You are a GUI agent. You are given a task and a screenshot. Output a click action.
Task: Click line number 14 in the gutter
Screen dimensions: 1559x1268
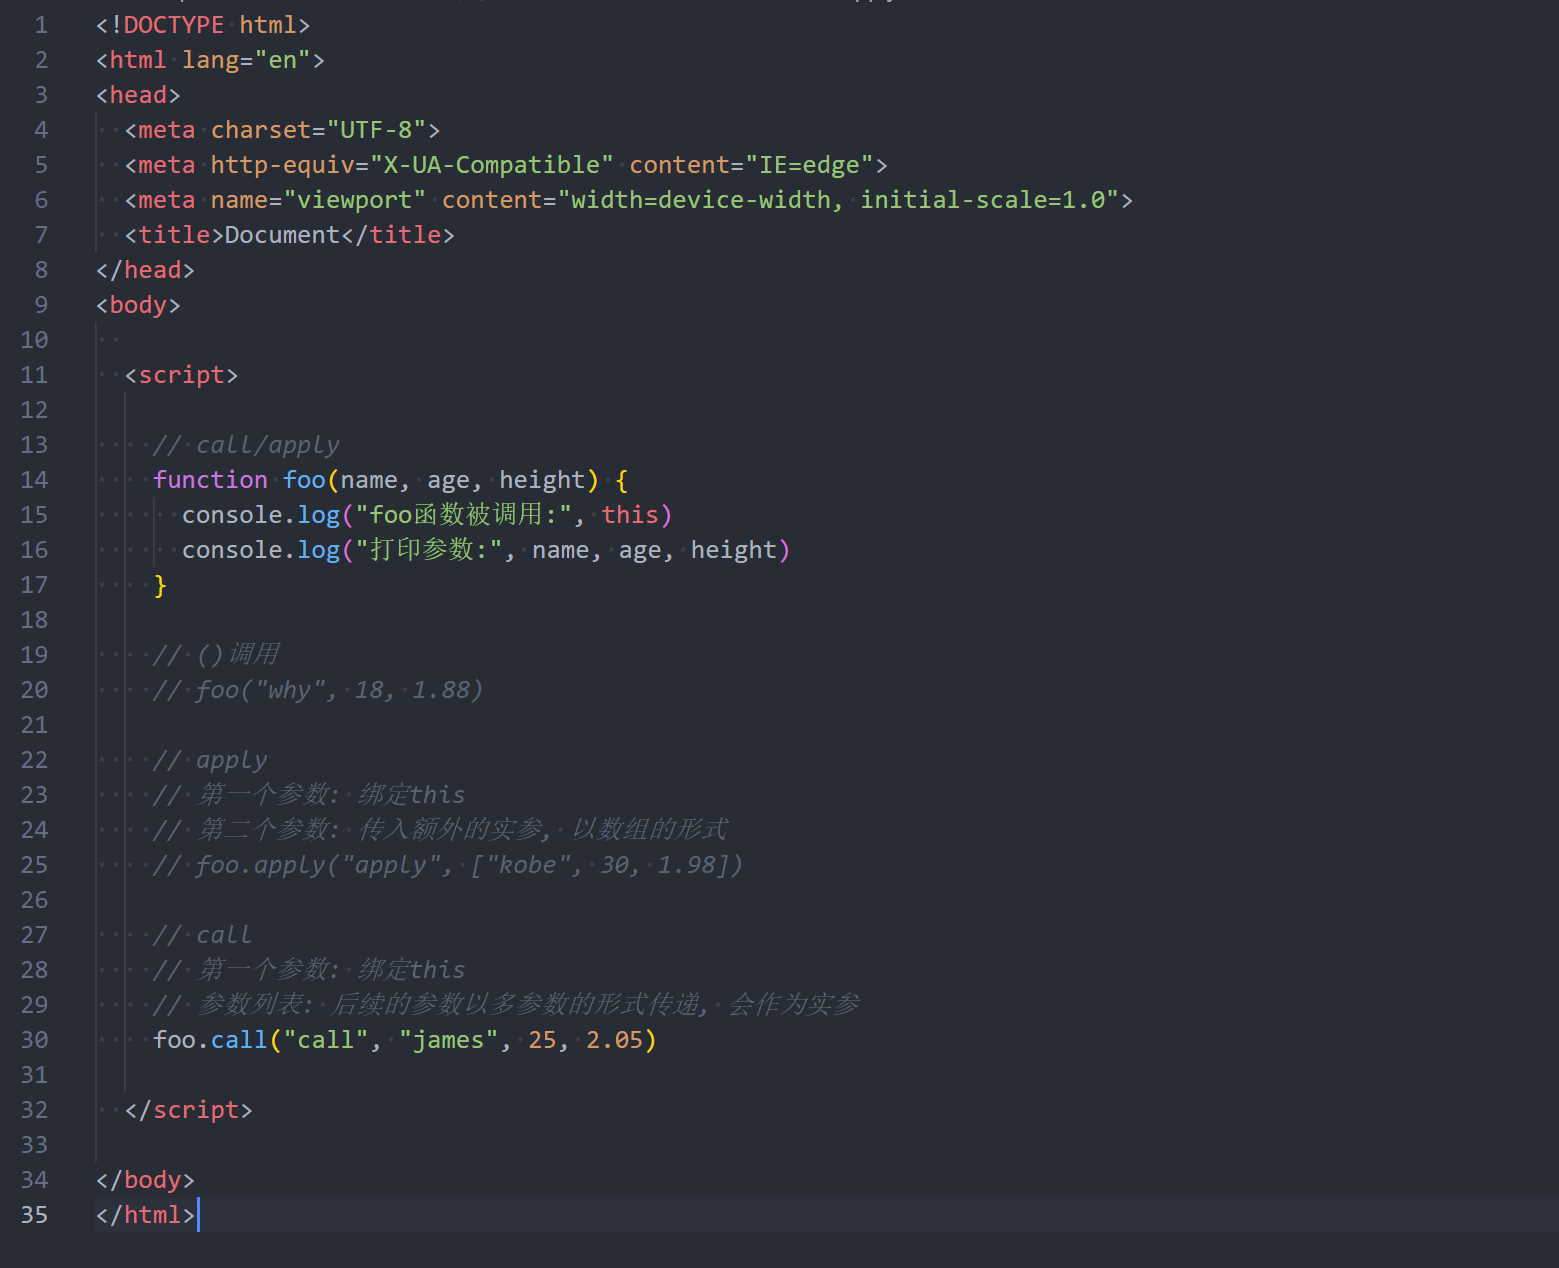point(34,480)
